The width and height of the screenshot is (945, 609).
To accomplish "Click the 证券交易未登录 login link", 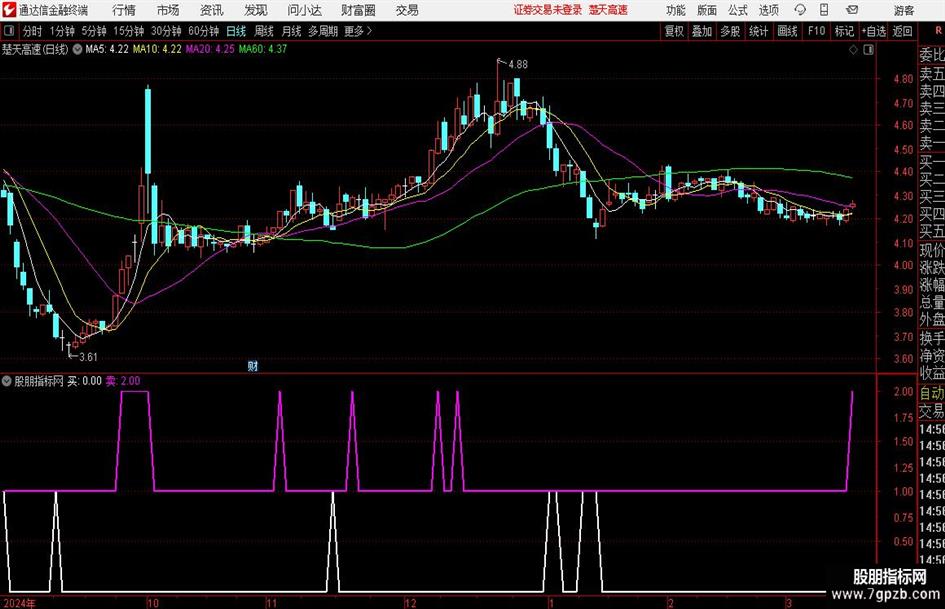I will (548, 10).
